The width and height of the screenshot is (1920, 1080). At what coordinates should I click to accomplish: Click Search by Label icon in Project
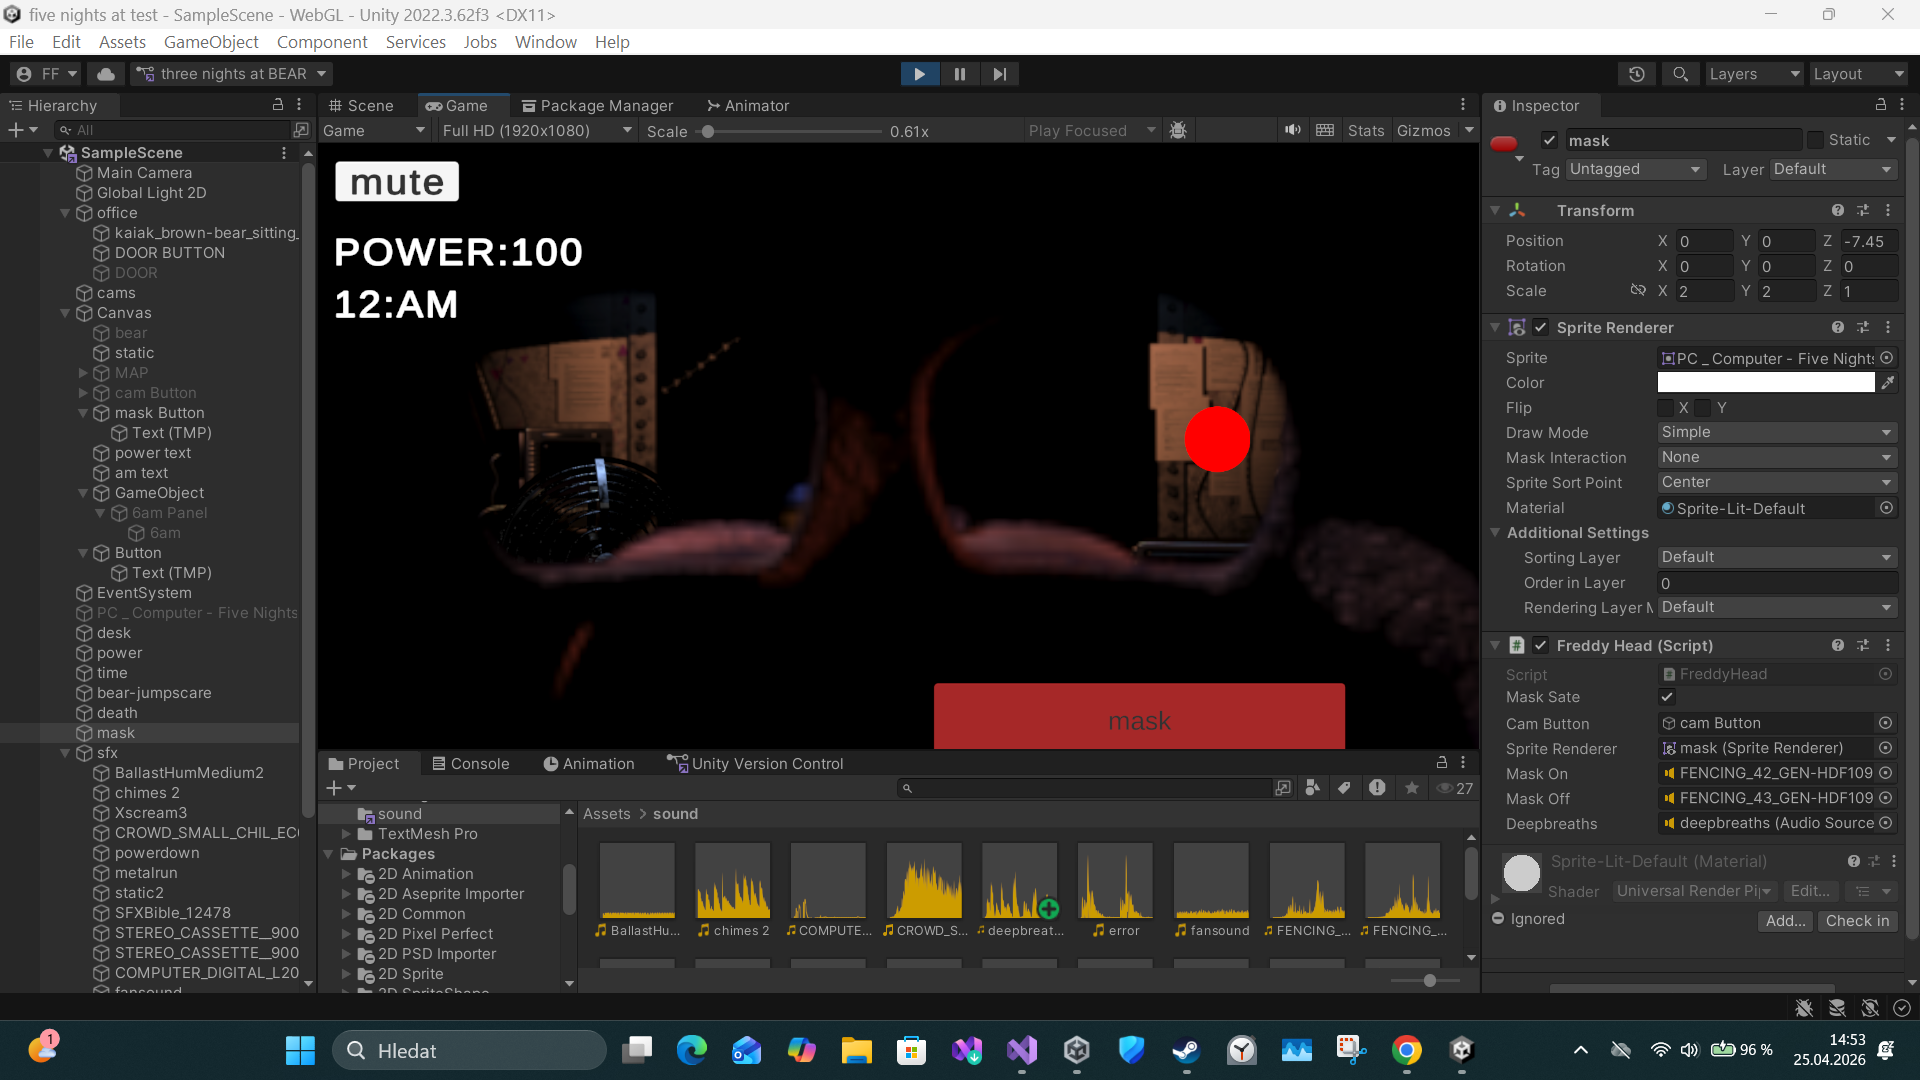pos(1345,789)
